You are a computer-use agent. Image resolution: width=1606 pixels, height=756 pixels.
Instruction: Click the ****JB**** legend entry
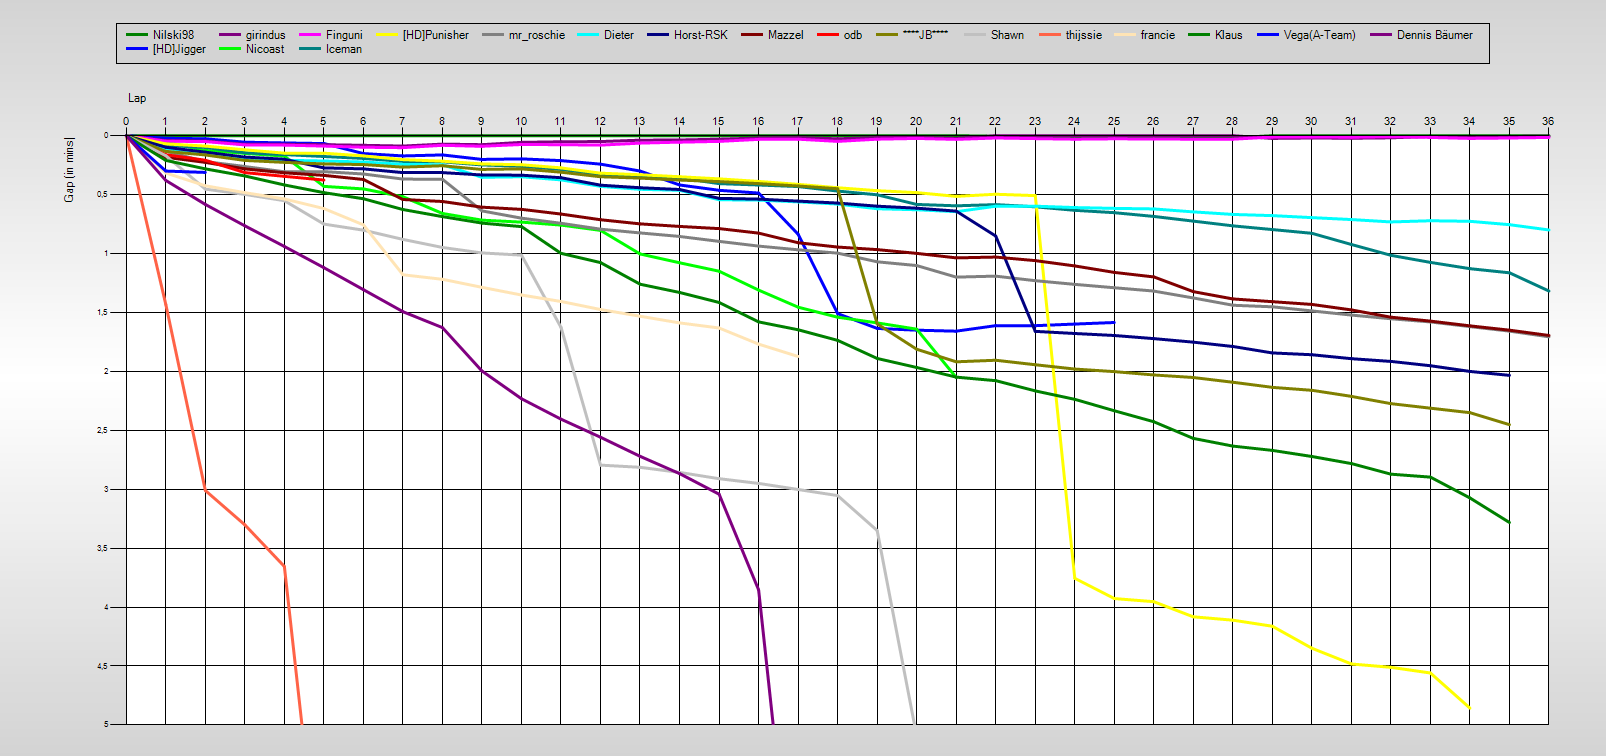click(925, 35)
